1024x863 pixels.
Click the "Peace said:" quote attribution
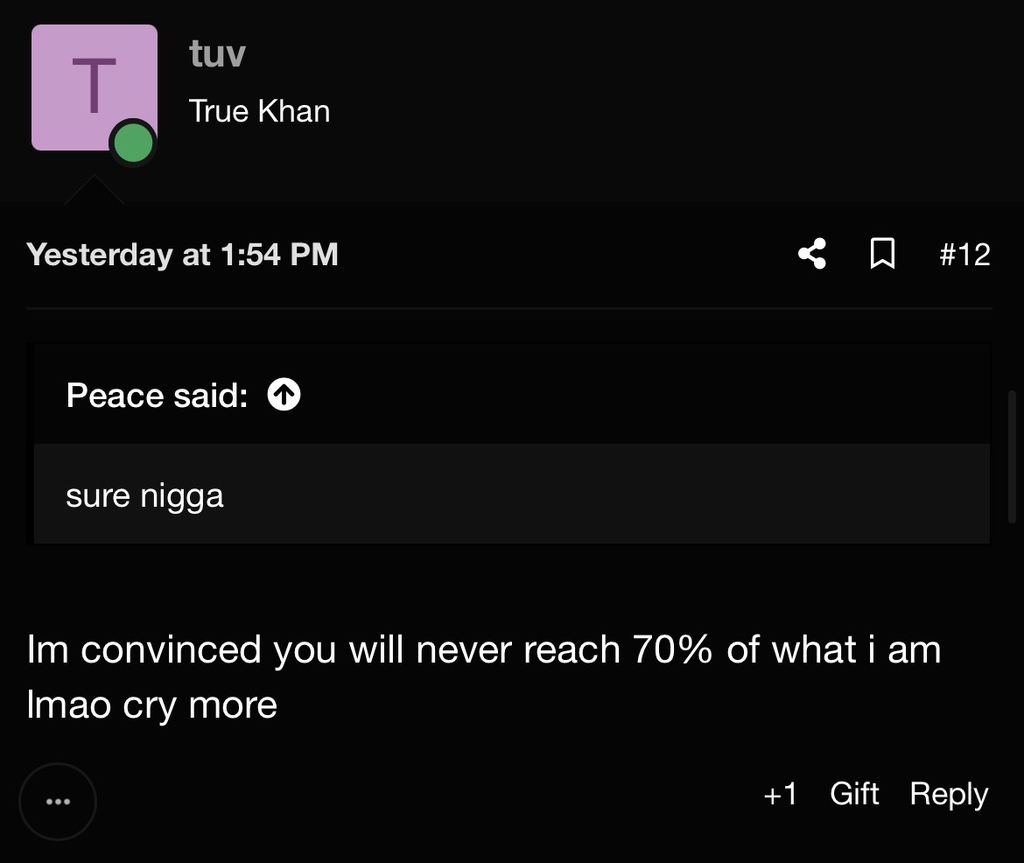click(x=157, y=396)
